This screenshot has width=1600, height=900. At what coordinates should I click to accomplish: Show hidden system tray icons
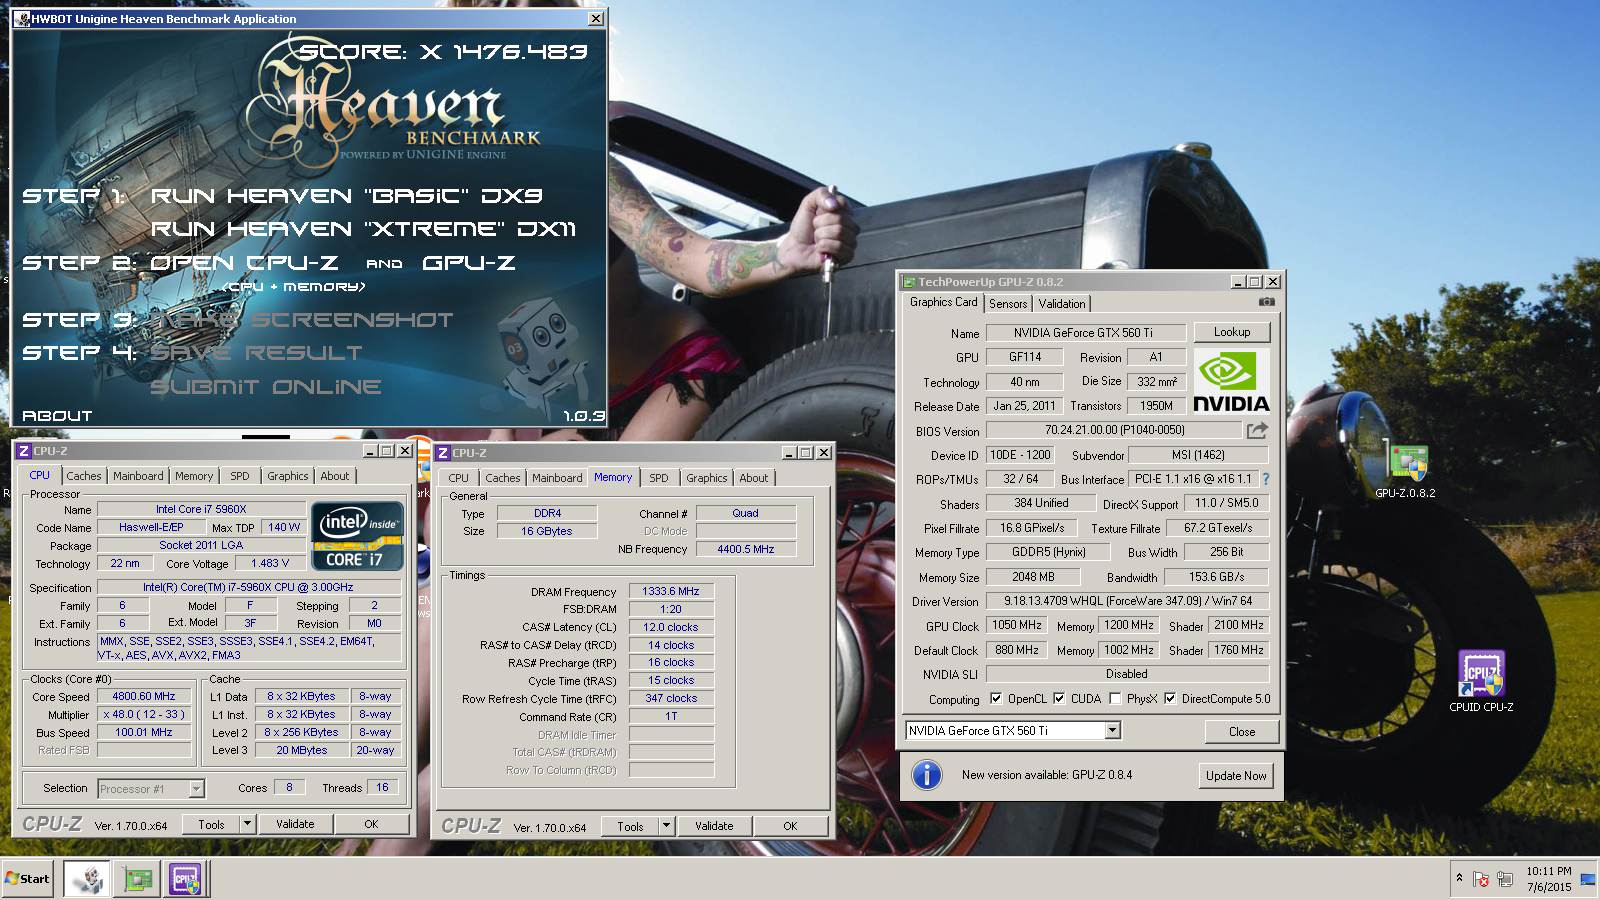(1459, 878)
